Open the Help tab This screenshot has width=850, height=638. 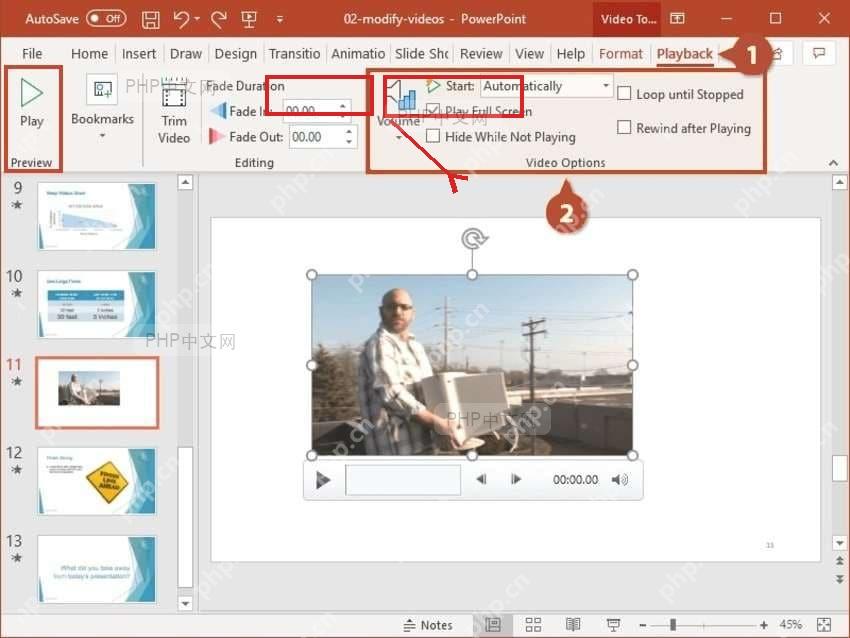coord(570,54)
